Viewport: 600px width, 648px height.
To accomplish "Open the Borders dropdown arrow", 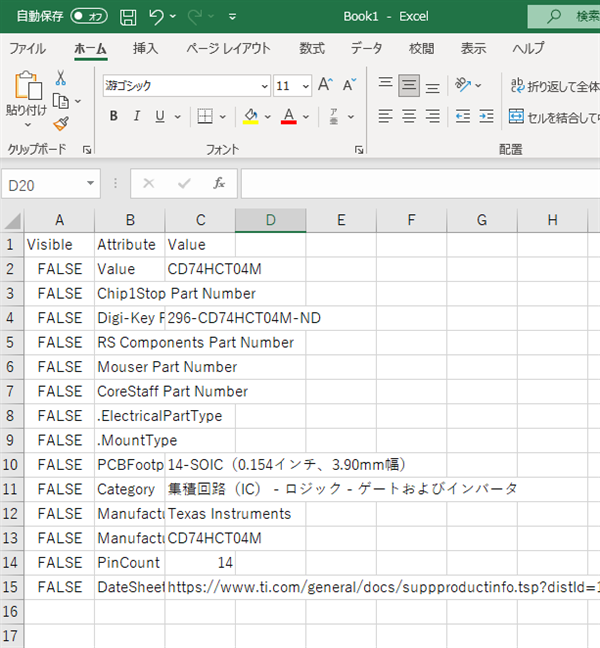I will point(222,117).
